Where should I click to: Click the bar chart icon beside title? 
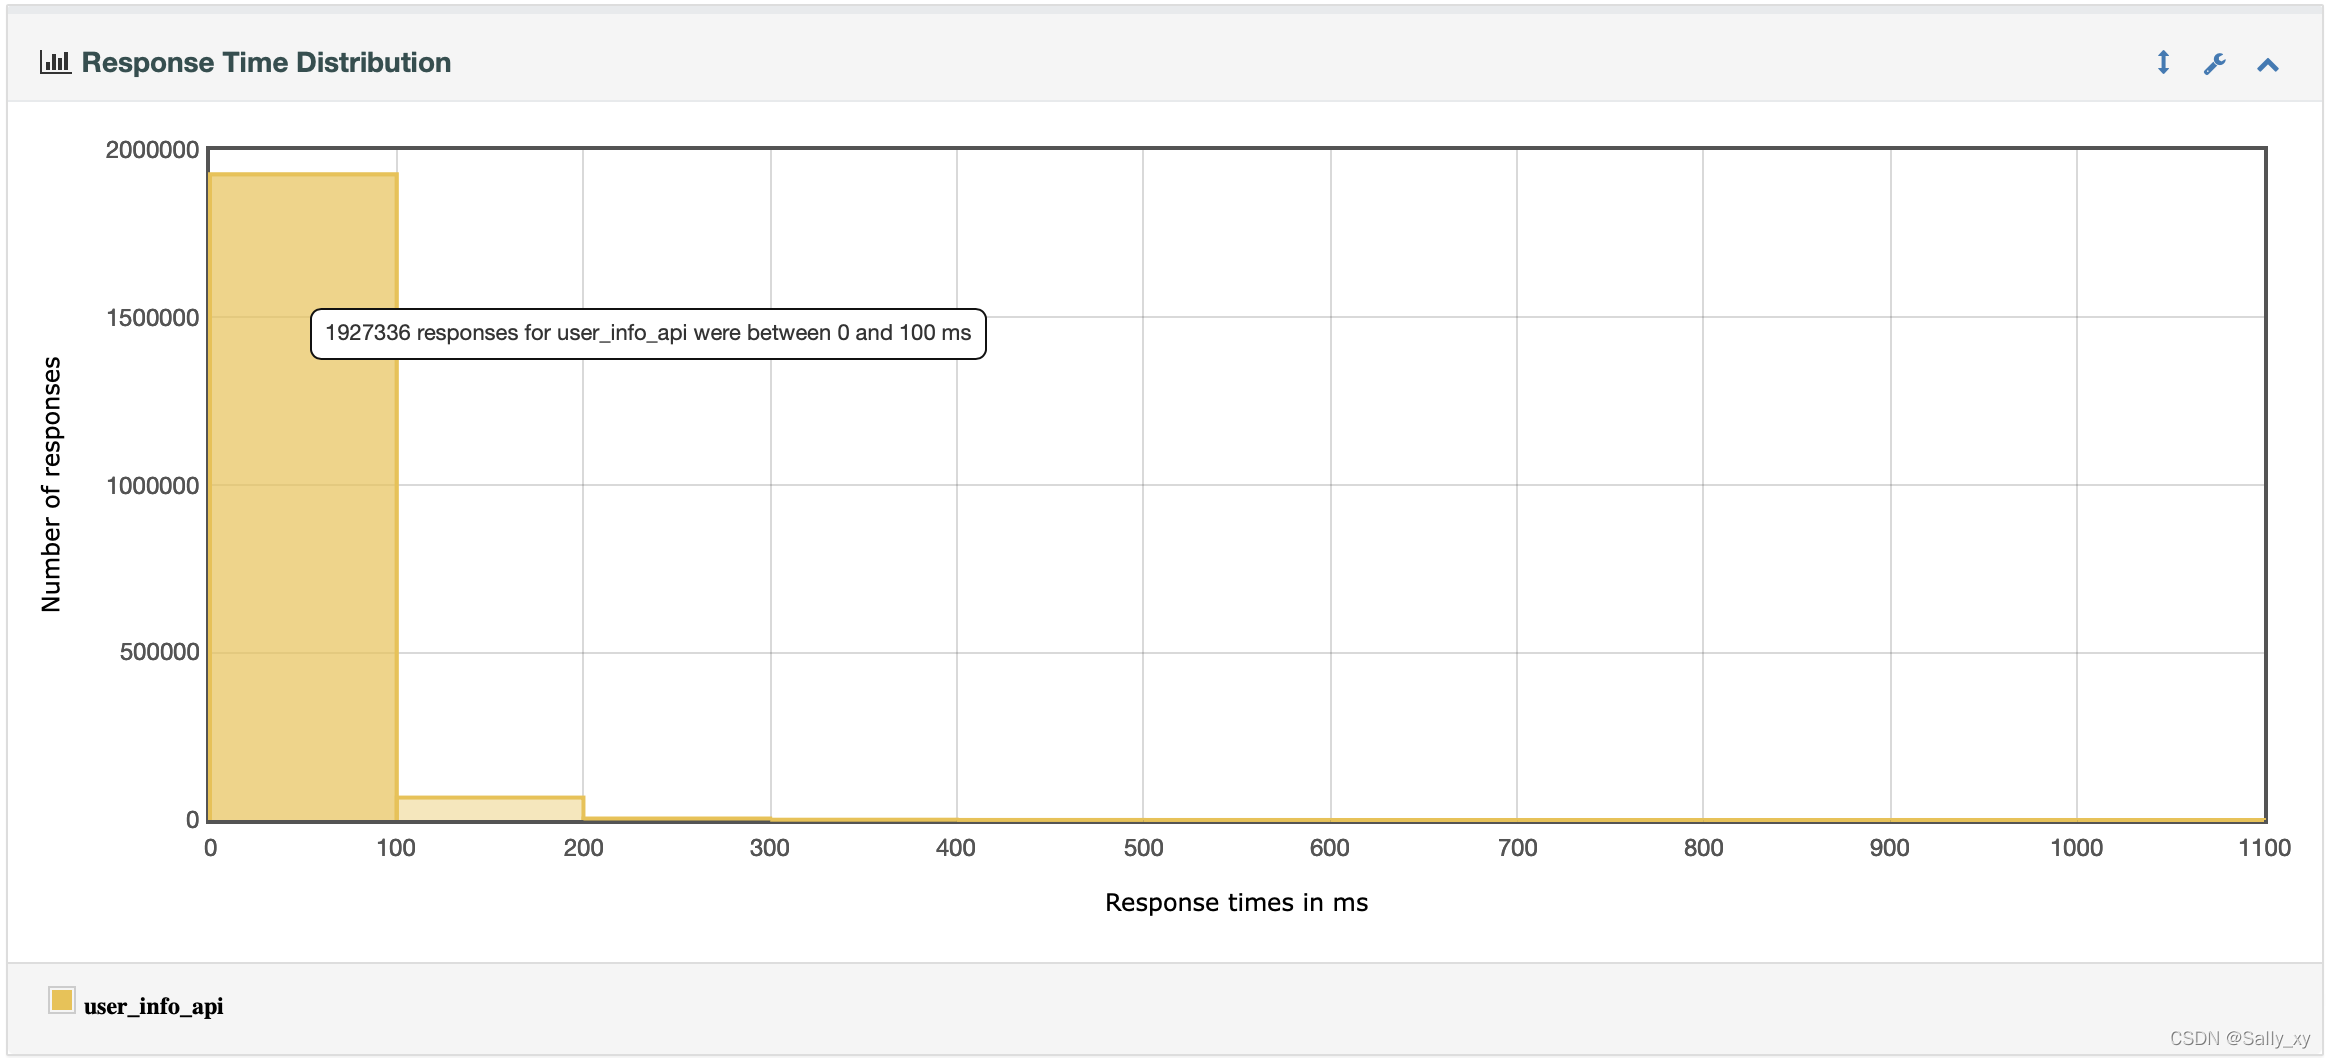[x=55, y=62]
